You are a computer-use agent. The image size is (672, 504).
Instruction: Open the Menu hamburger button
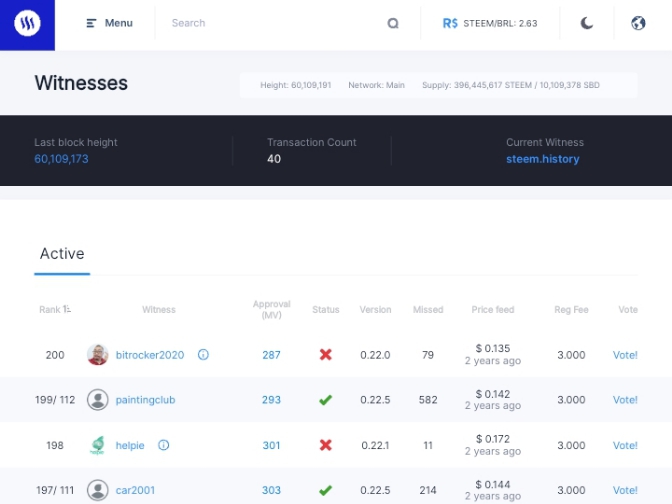coord(110,23)
